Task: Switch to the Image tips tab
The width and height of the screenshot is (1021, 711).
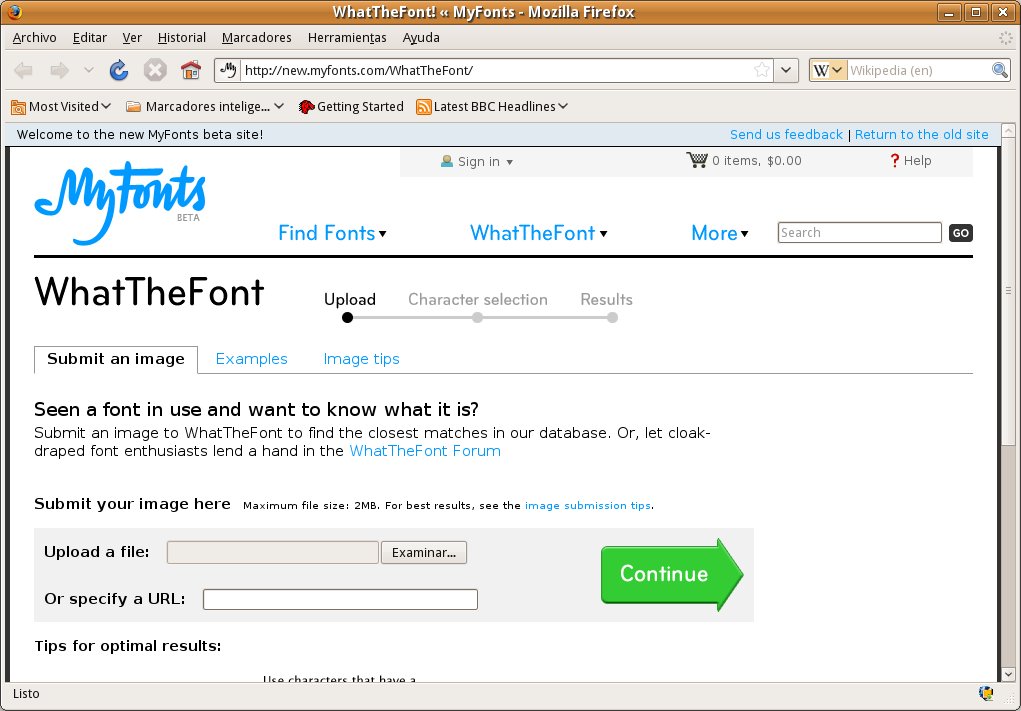Action: tap(361, 359)
